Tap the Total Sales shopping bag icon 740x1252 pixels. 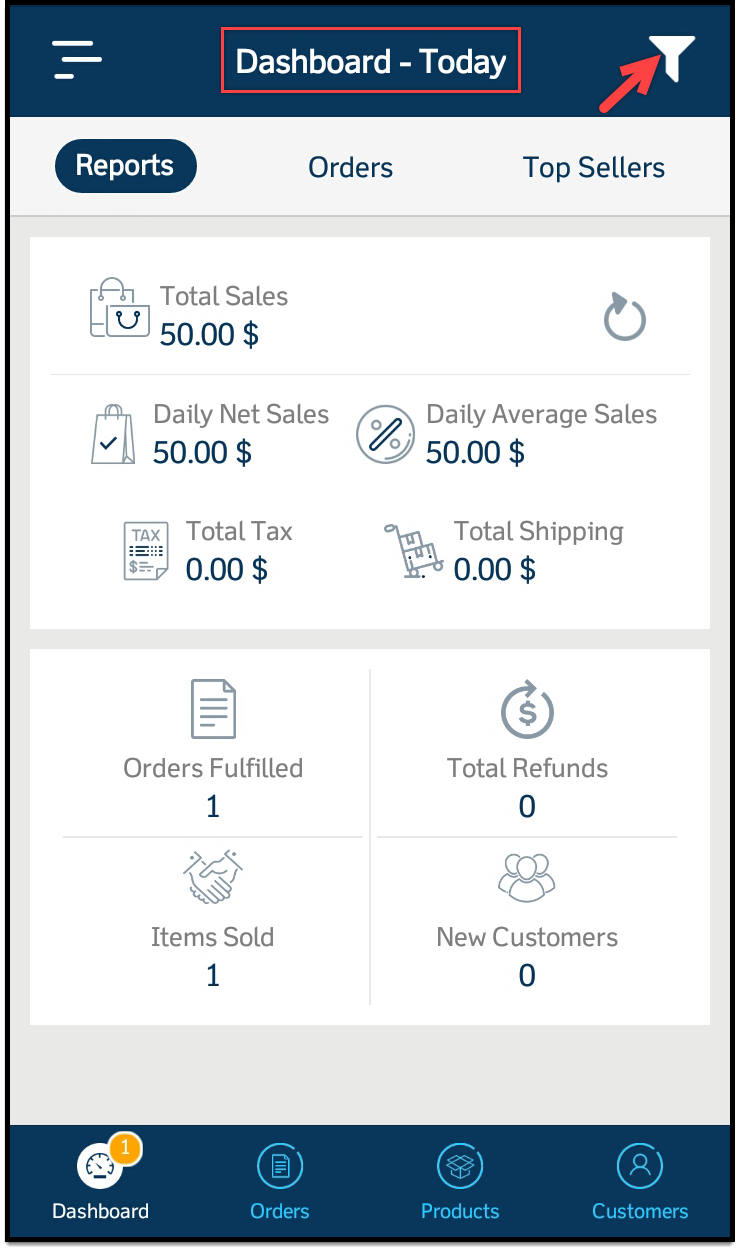coord(120,308)
